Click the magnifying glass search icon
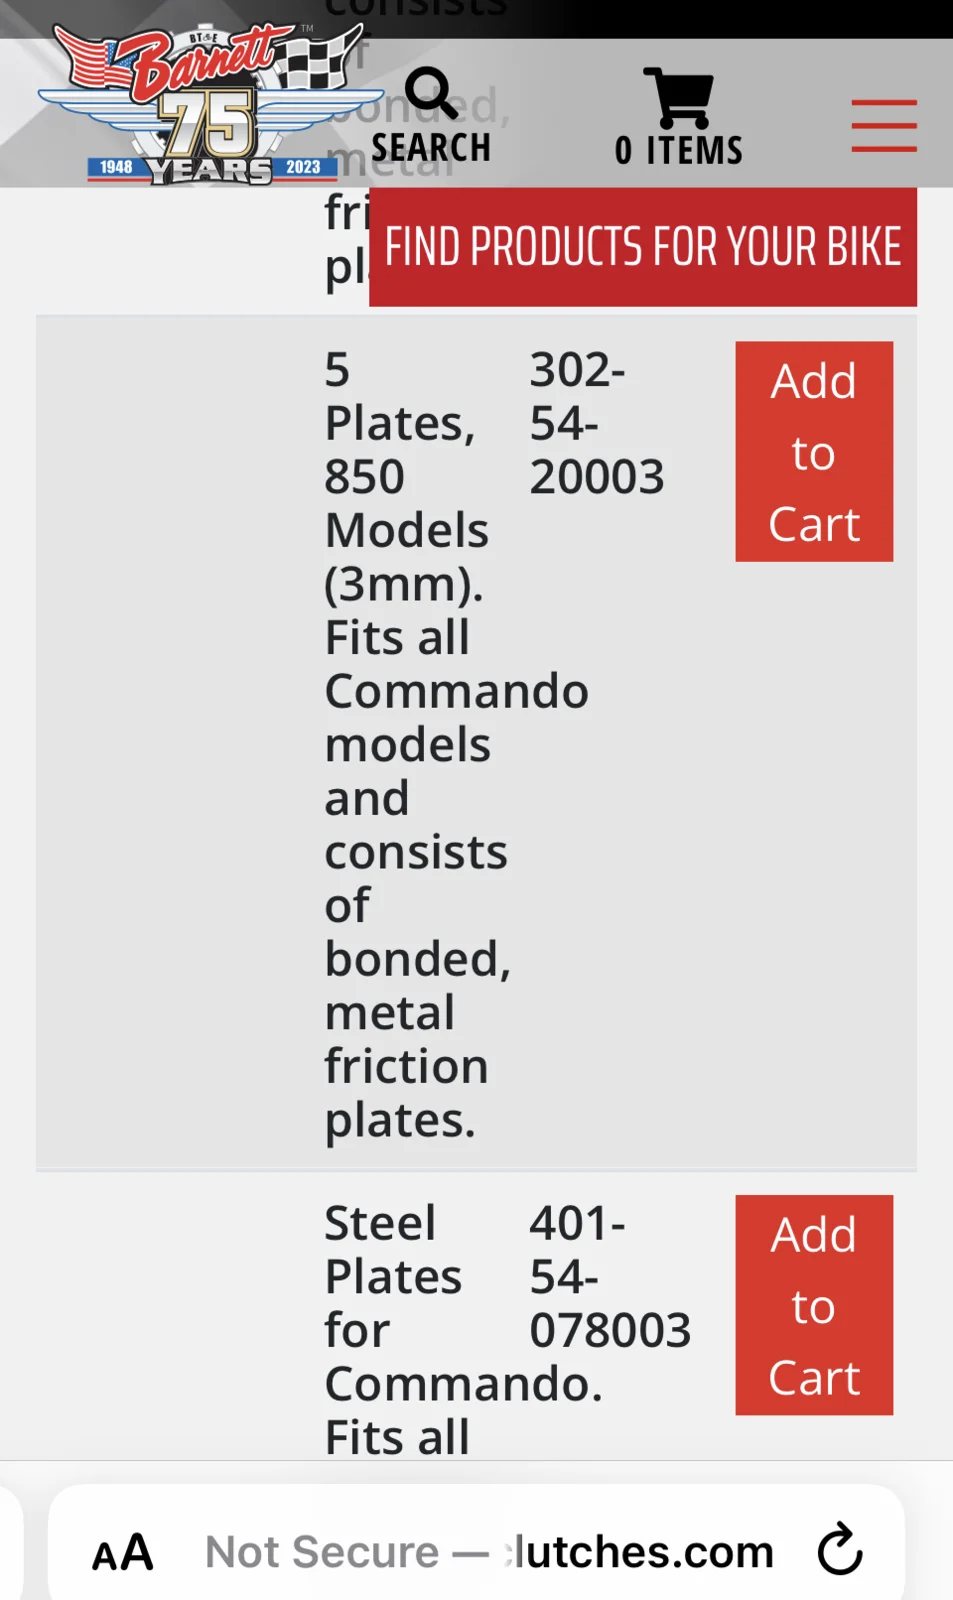 click(431, 93)
